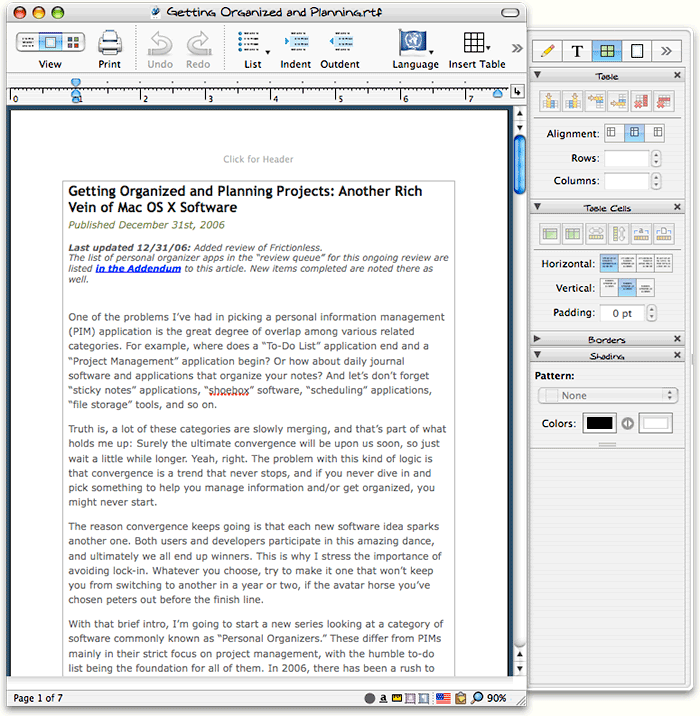Screen dimensions: 700x716
Task: Set vertical cell alignment to top
Action: pos(609,288)
